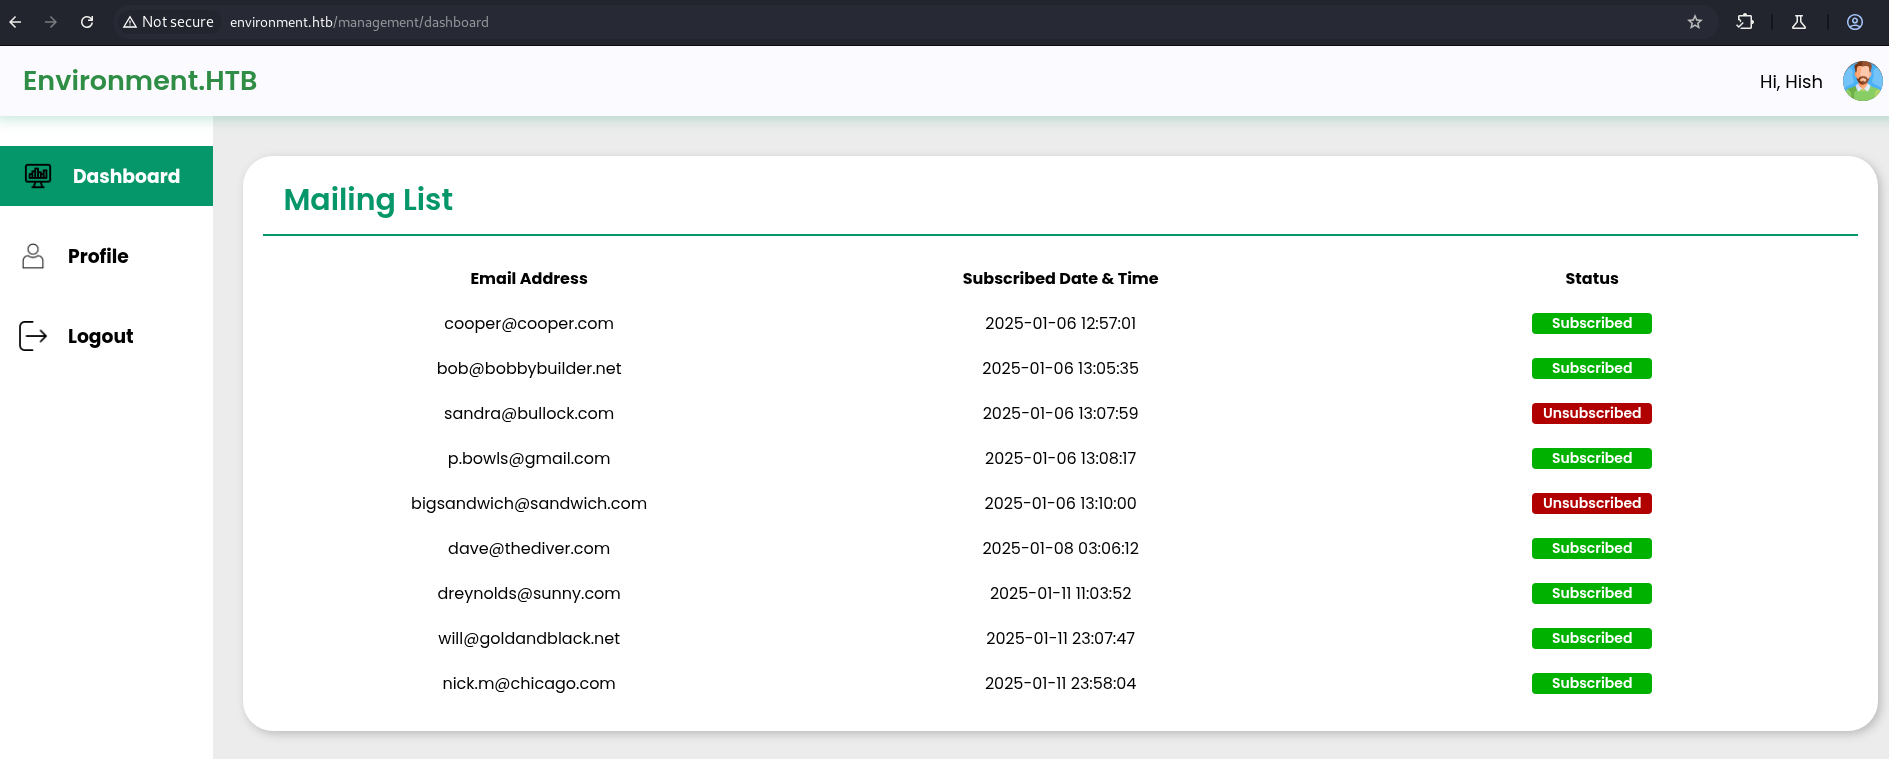Click Subscribed badge for nick.m@chicago.com

(x=1592, y=684)
